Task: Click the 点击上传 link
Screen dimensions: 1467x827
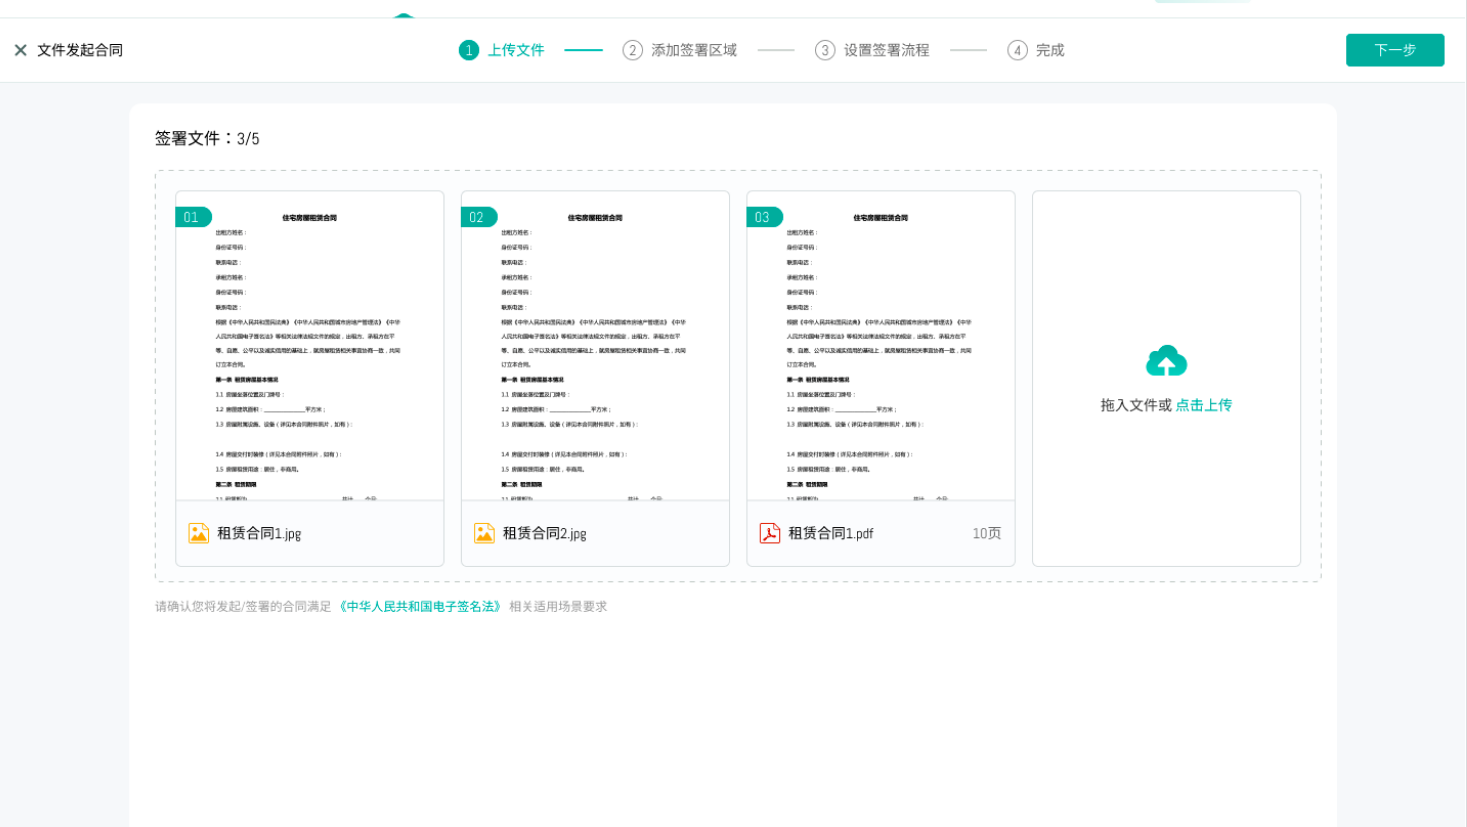Action: tap(1204, 405)
